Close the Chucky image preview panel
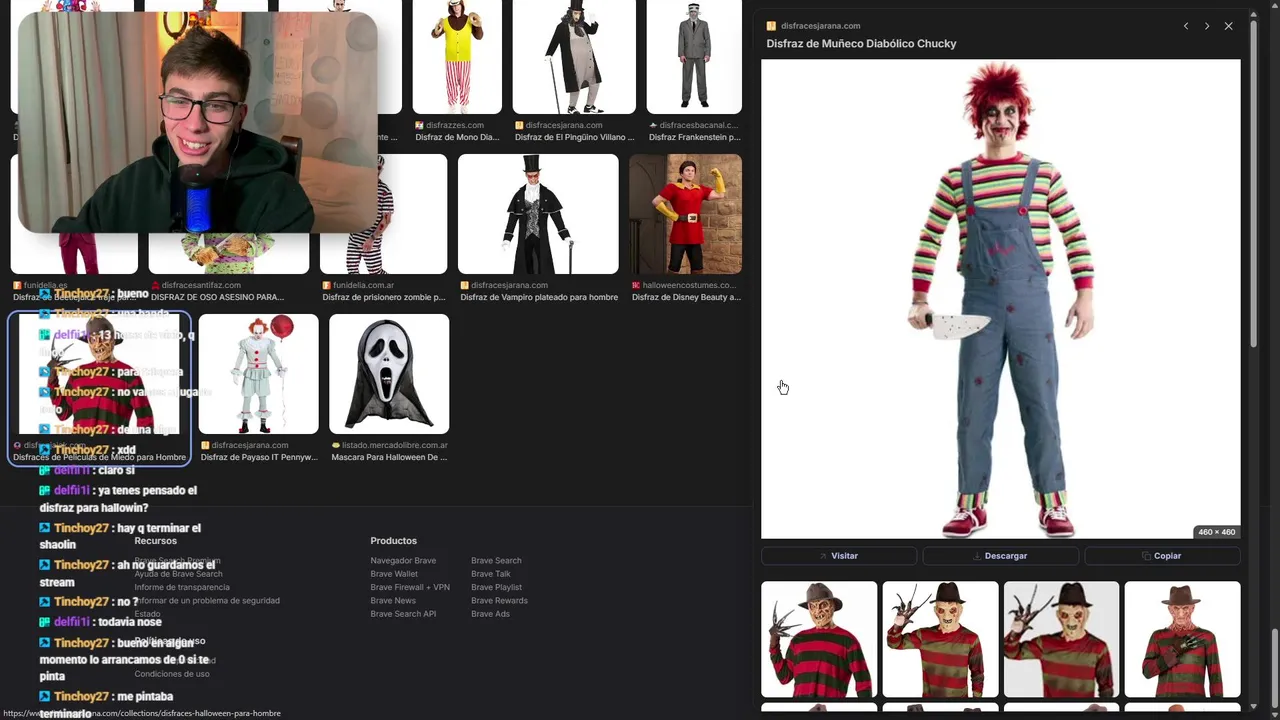The image size is (1280, 720). point(1229,26)
